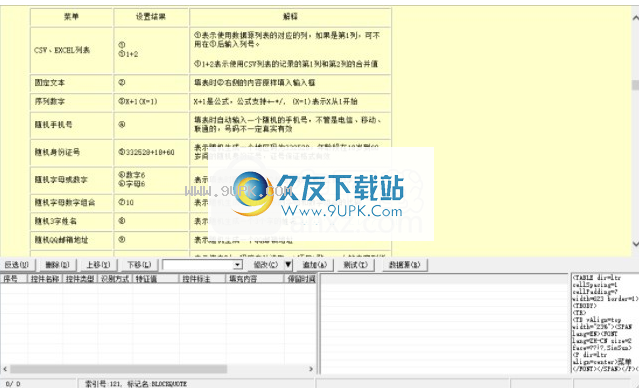Click the help page scroll-down arrow
The width and height of the screenshot is (643, 388).
tap(636, 244)
